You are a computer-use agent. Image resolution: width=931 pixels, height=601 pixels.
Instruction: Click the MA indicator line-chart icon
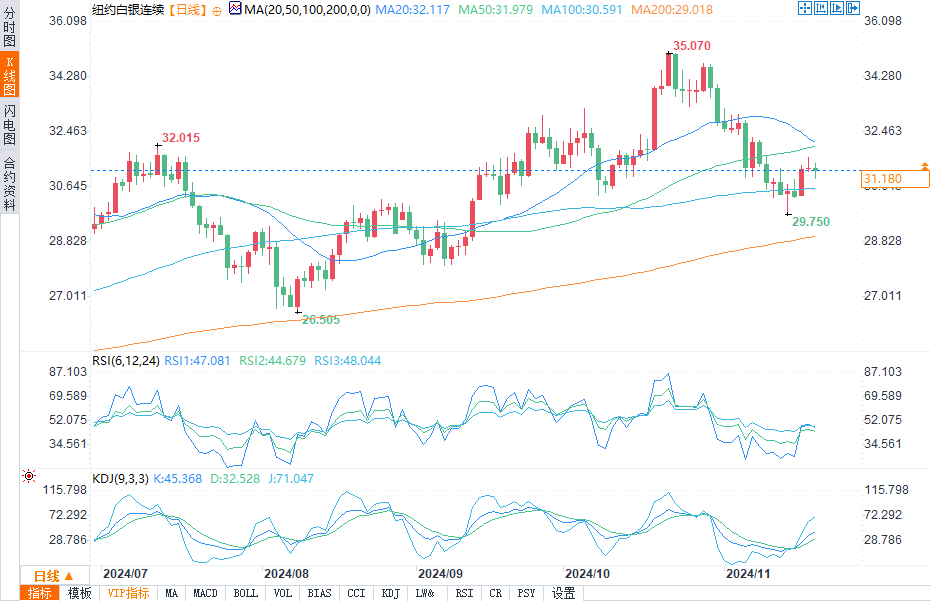[x=235, y=8]
